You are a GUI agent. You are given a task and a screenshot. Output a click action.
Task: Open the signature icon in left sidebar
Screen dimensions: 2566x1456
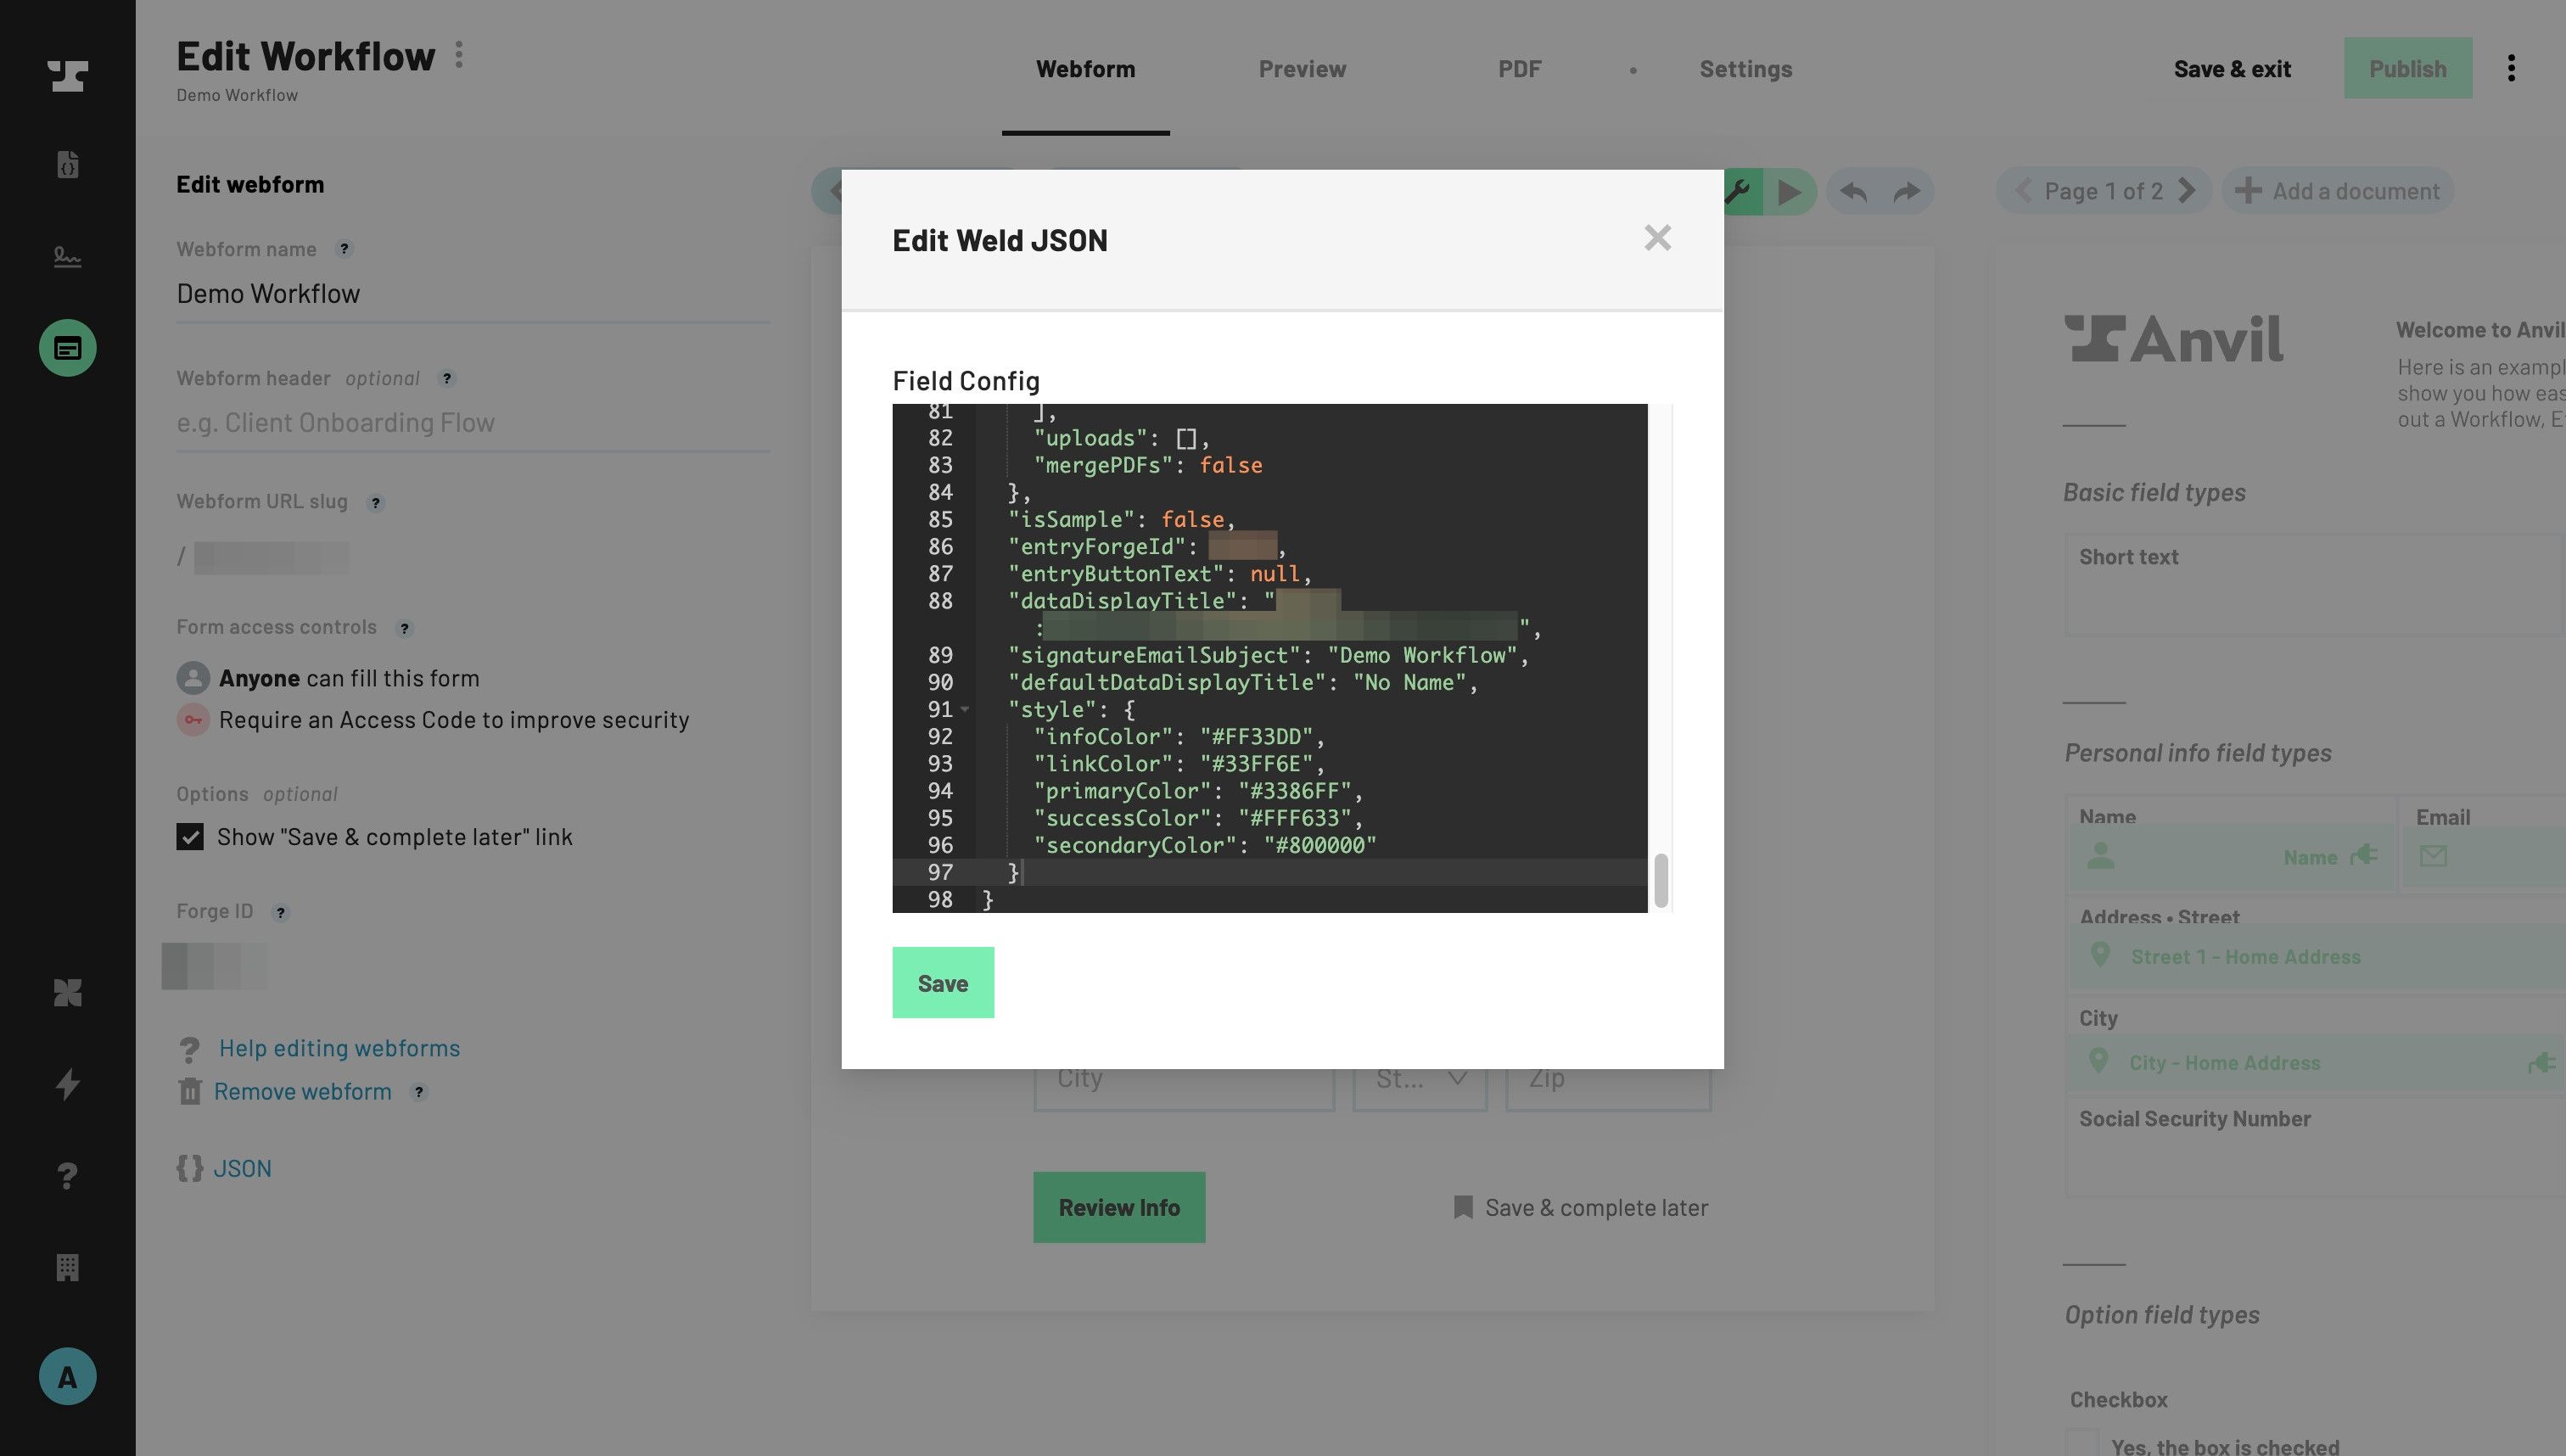click(67, 257)
